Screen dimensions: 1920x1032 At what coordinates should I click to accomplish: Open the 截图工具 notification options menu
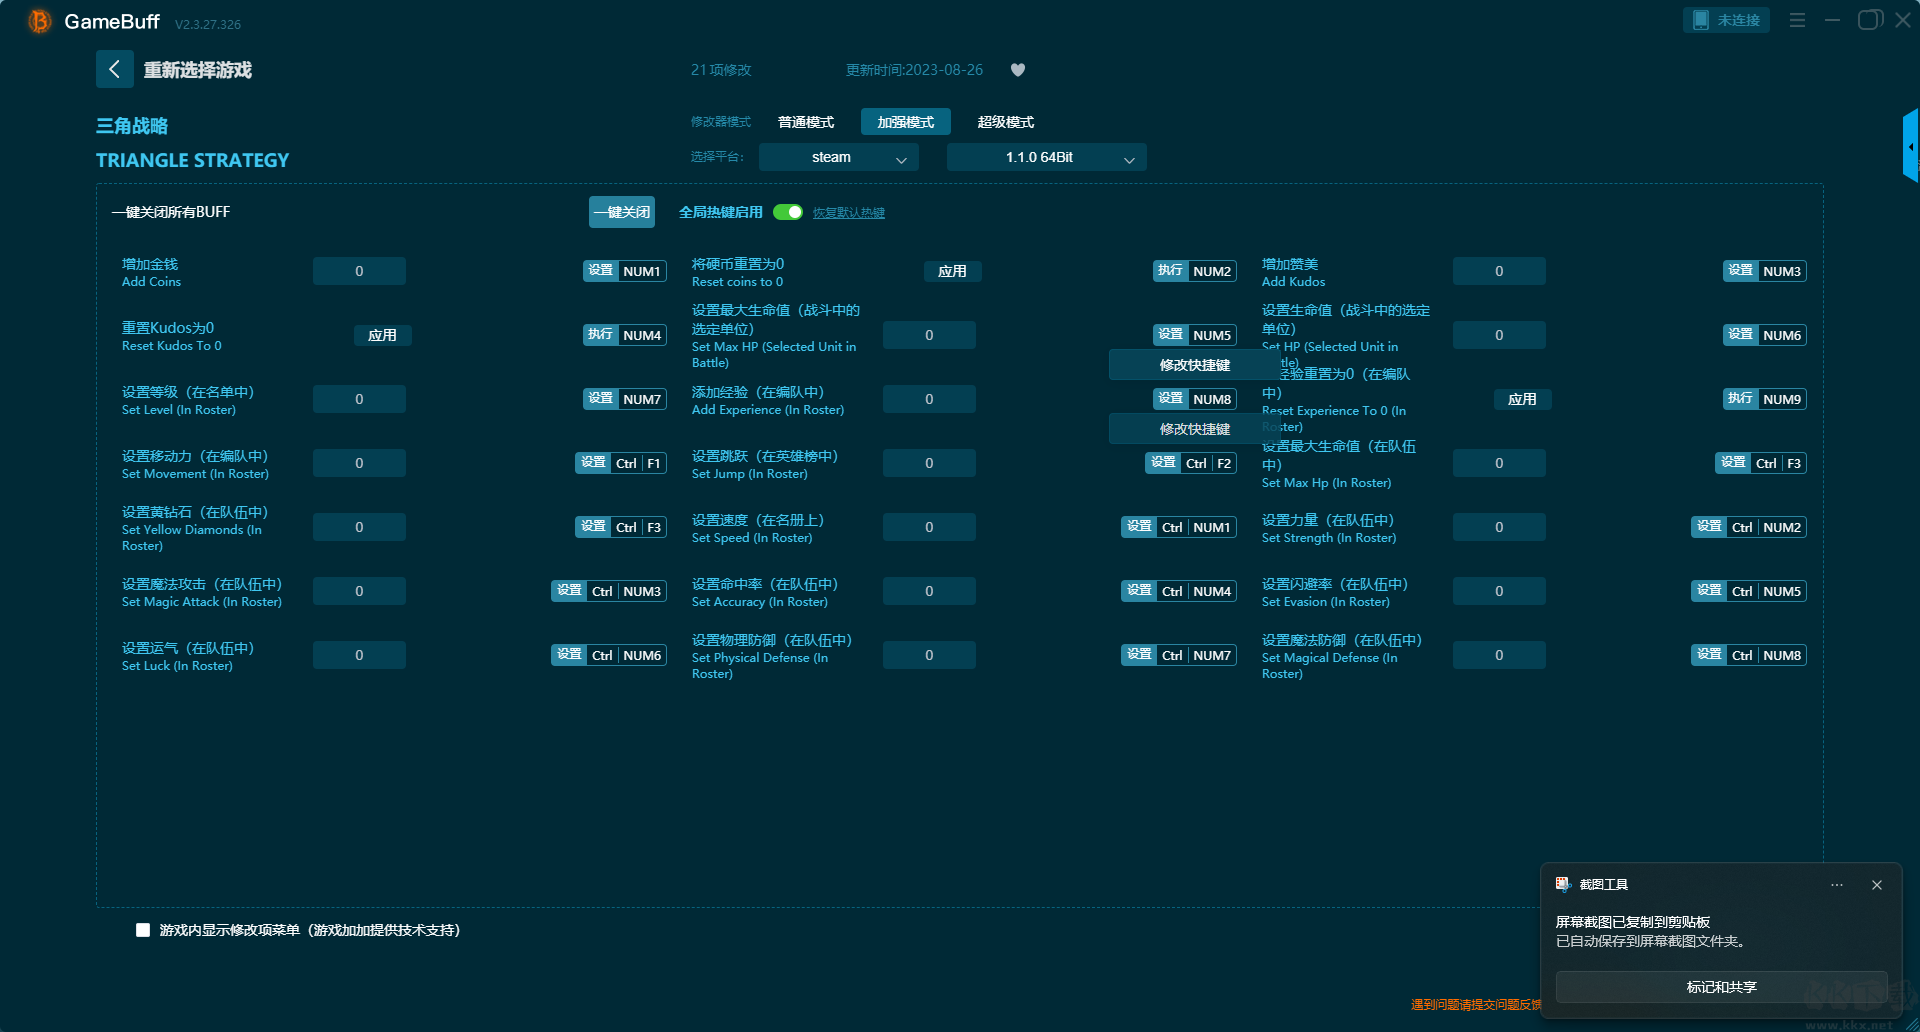1837,885
